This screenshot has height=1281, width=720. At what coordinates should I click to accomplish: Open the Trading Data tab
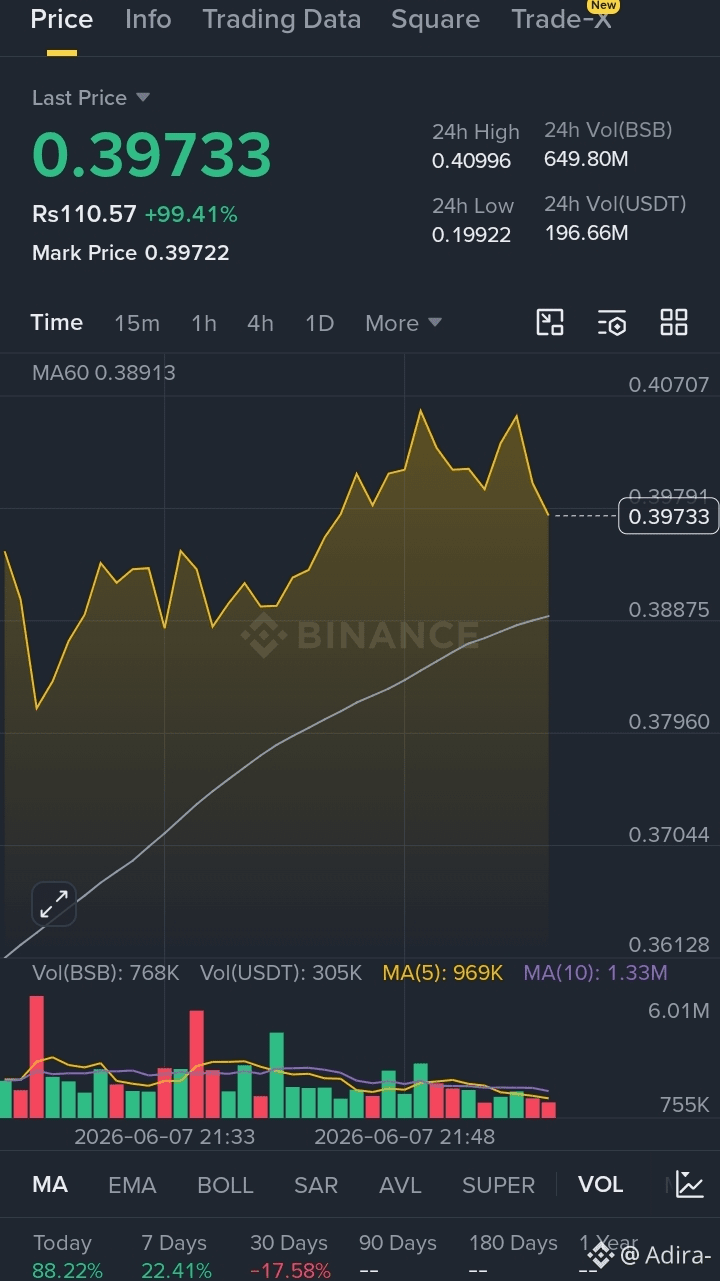(x=281, y=19)
